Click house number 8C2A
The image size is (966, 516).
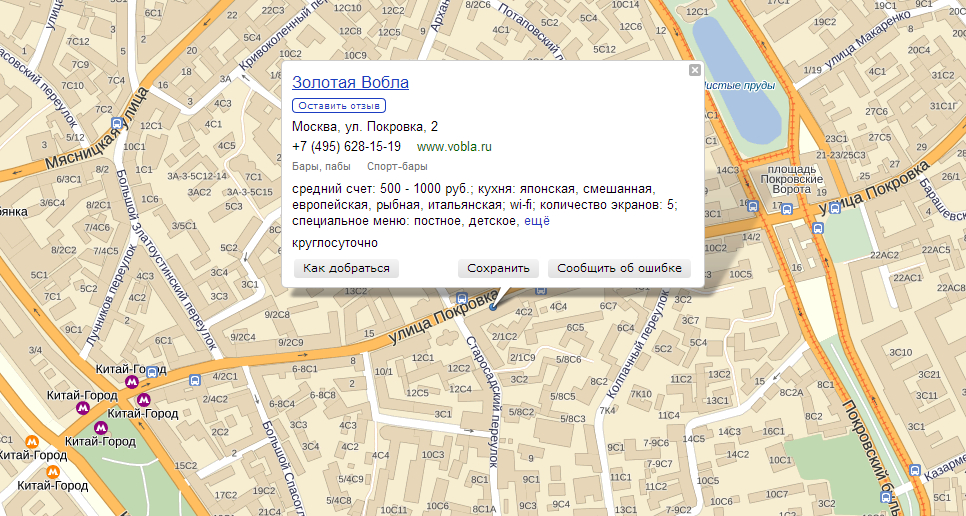pos(792,392)
